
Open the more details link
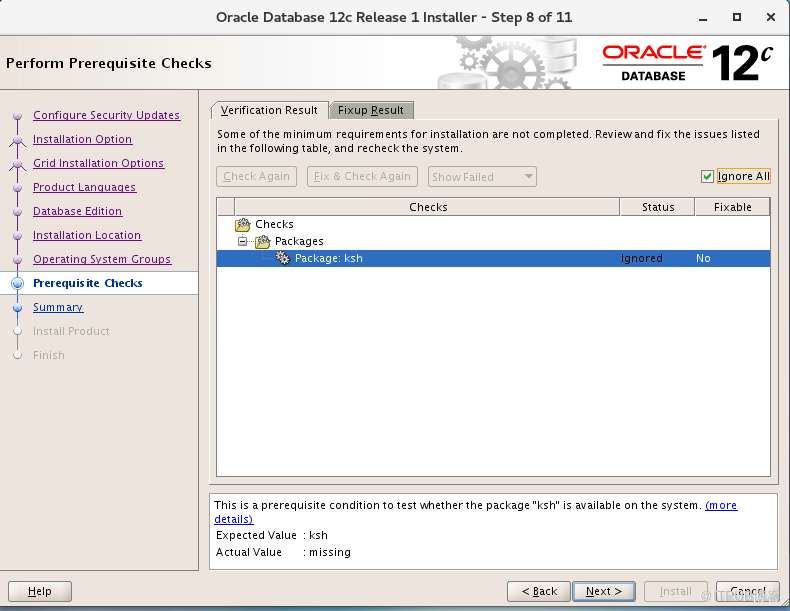pyautogui.click(x=721, y=505)
